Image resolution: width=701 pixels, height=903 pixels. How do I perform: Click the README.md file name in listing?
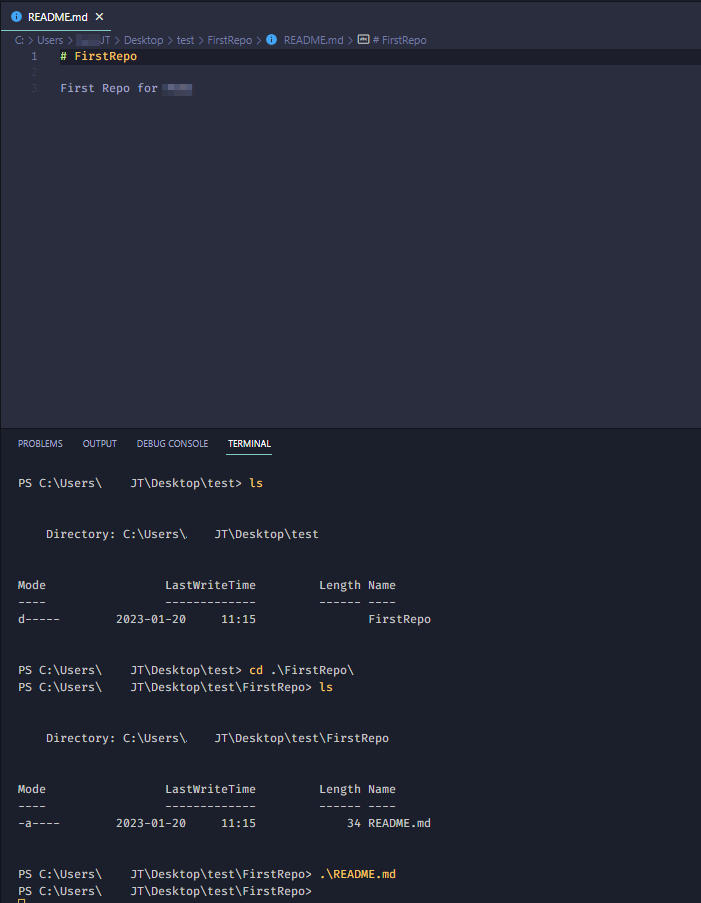[399, 824]
